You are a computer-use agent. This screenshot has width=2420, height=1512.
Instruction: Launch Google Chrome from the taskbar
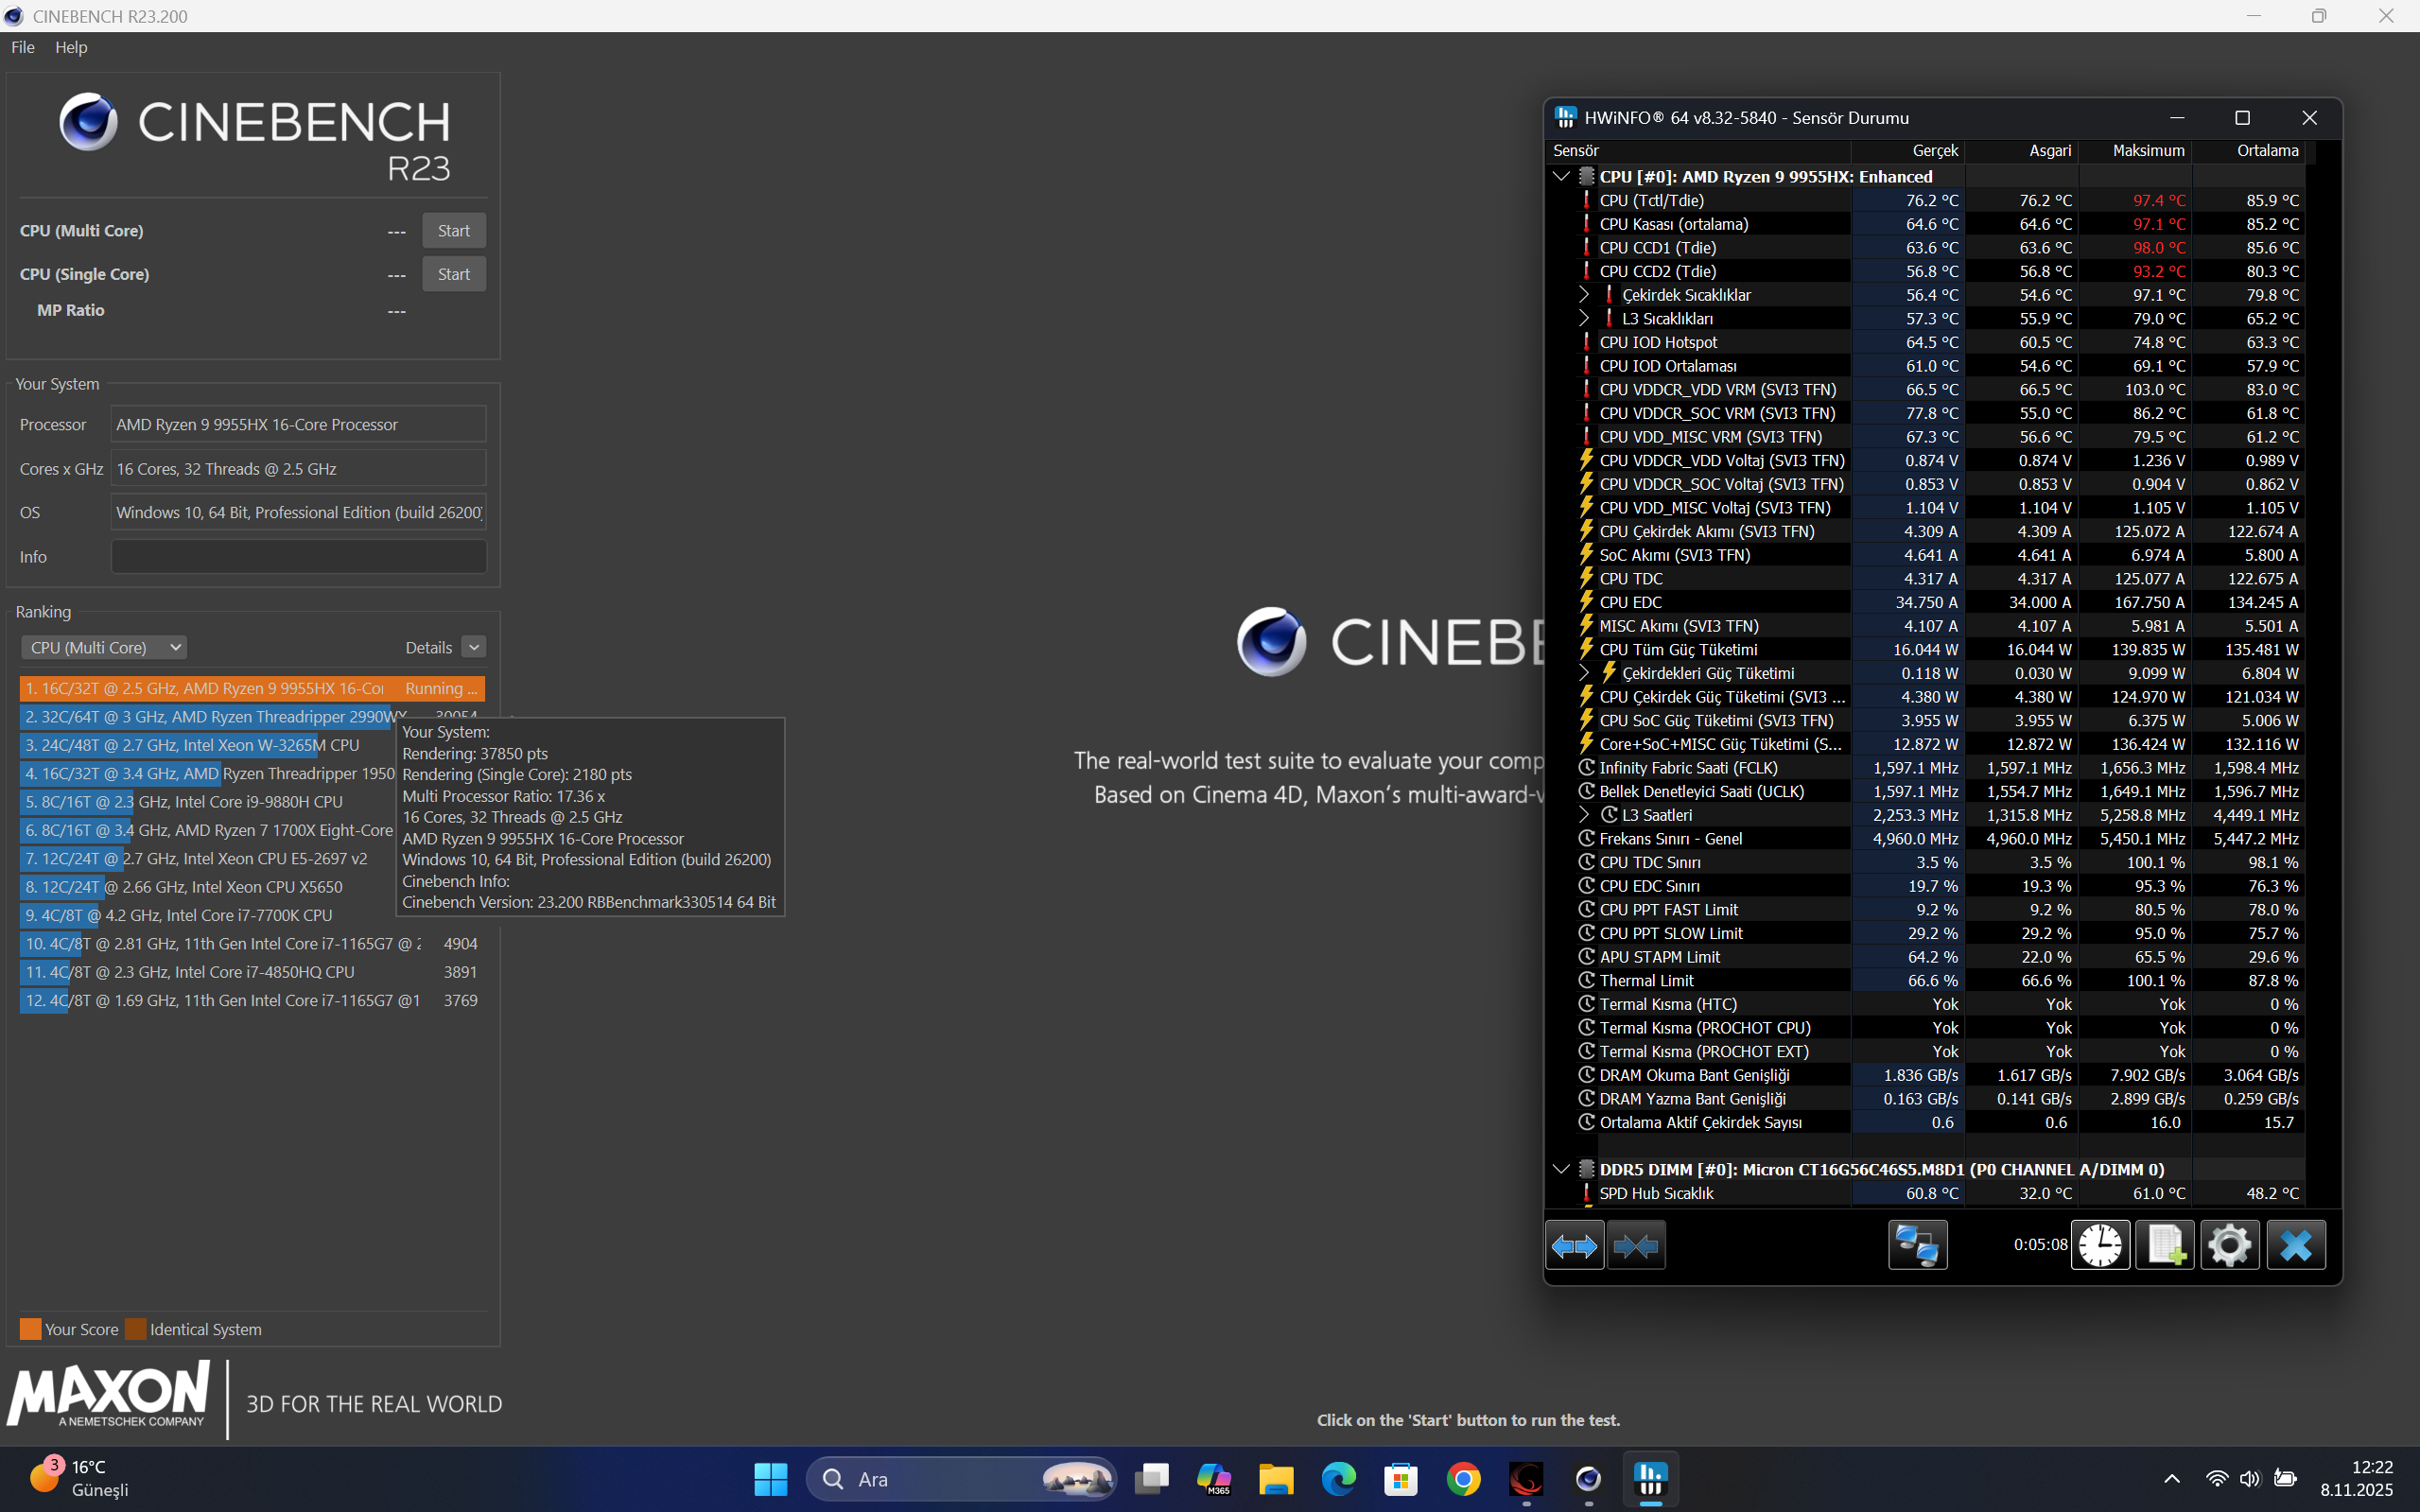point(1464,1479)
